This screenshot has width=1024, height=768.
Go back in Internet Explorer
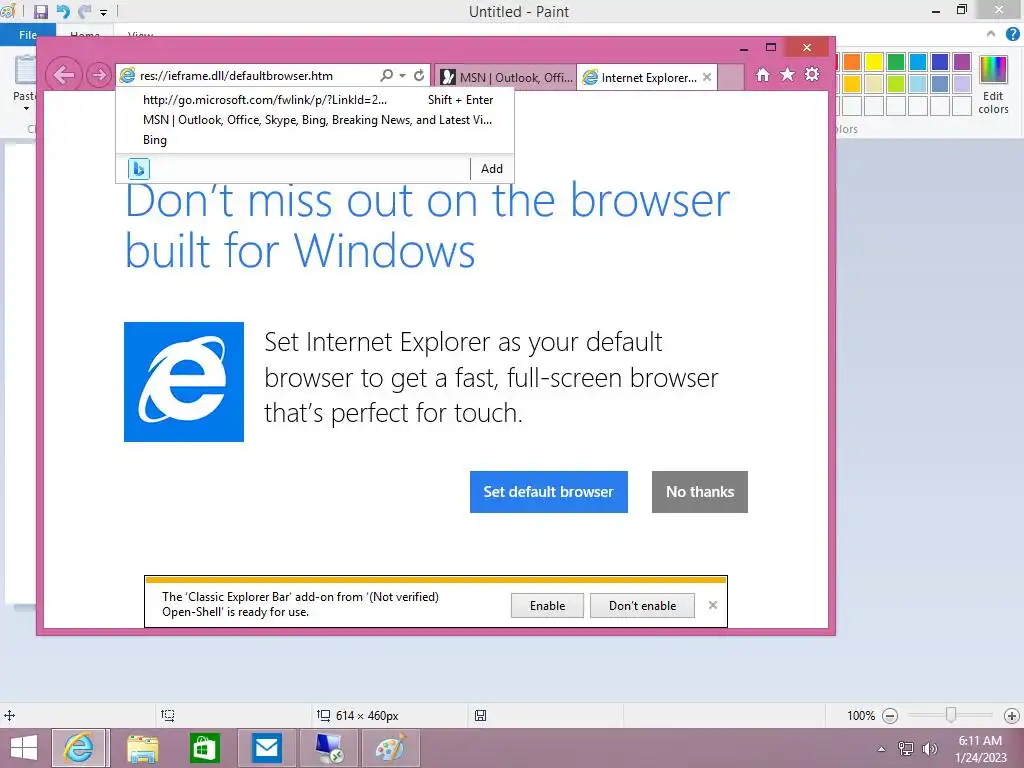coord(63,75)
